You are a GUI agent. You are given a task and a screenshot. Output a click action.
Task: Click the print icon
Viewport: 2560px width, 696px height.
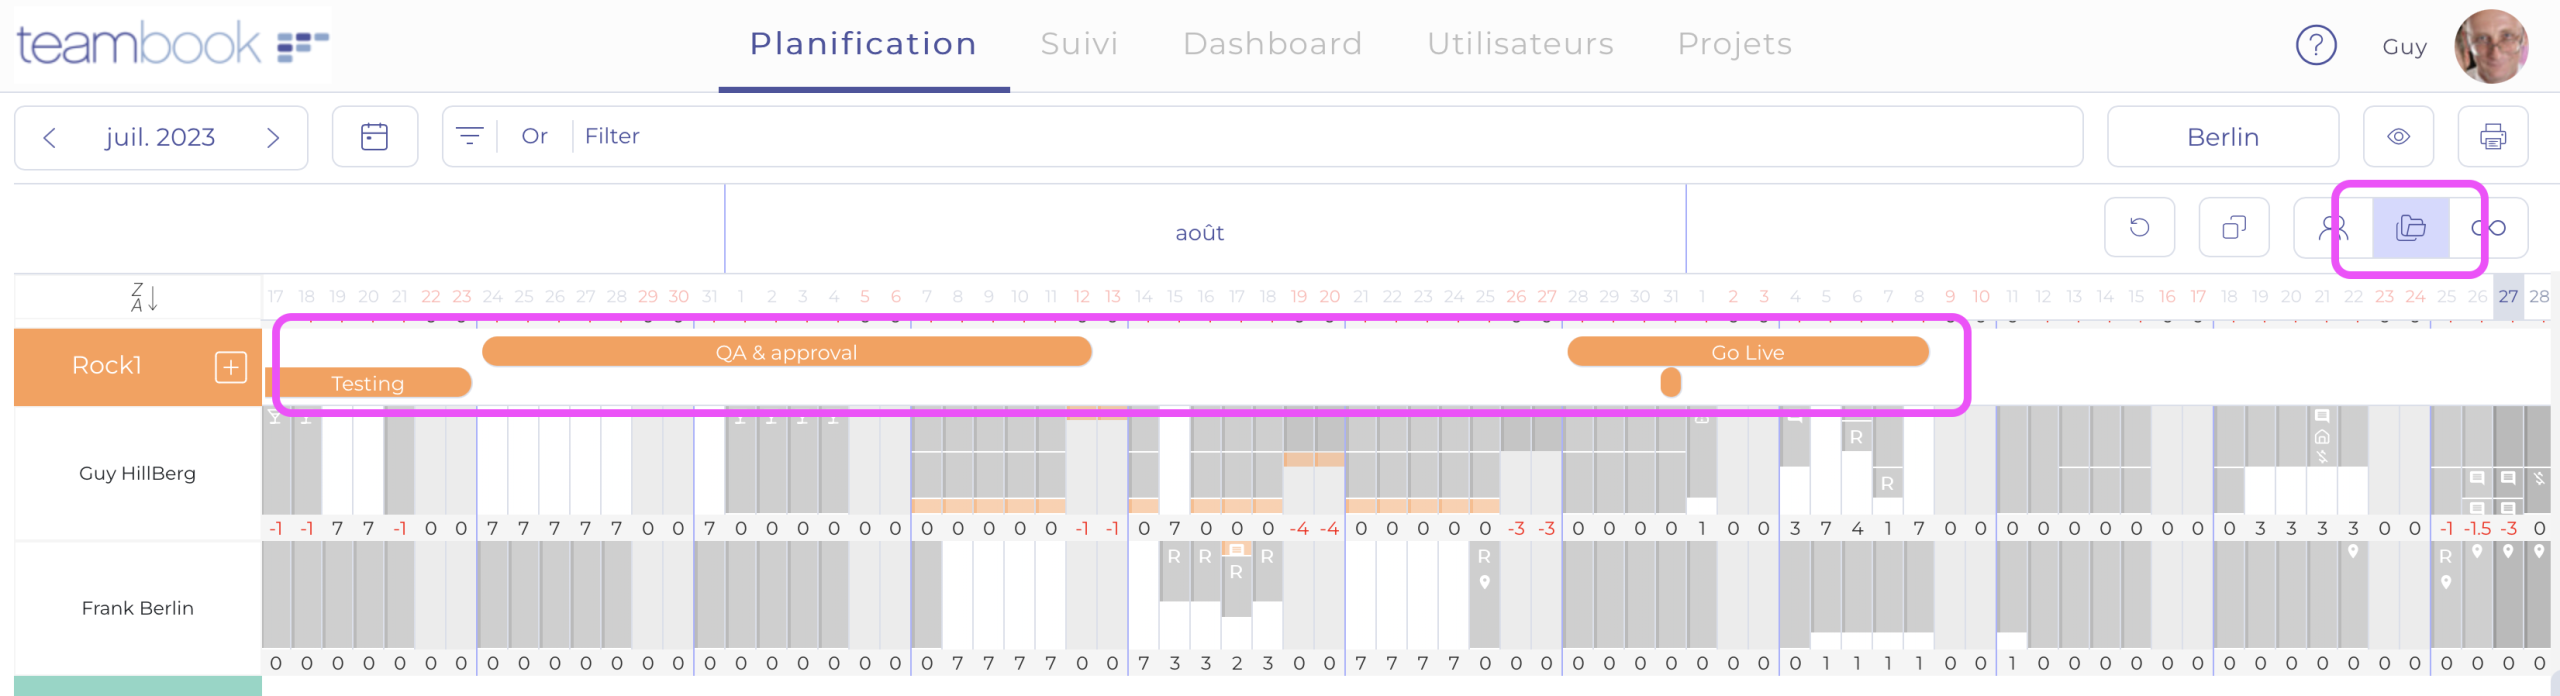2492,137
